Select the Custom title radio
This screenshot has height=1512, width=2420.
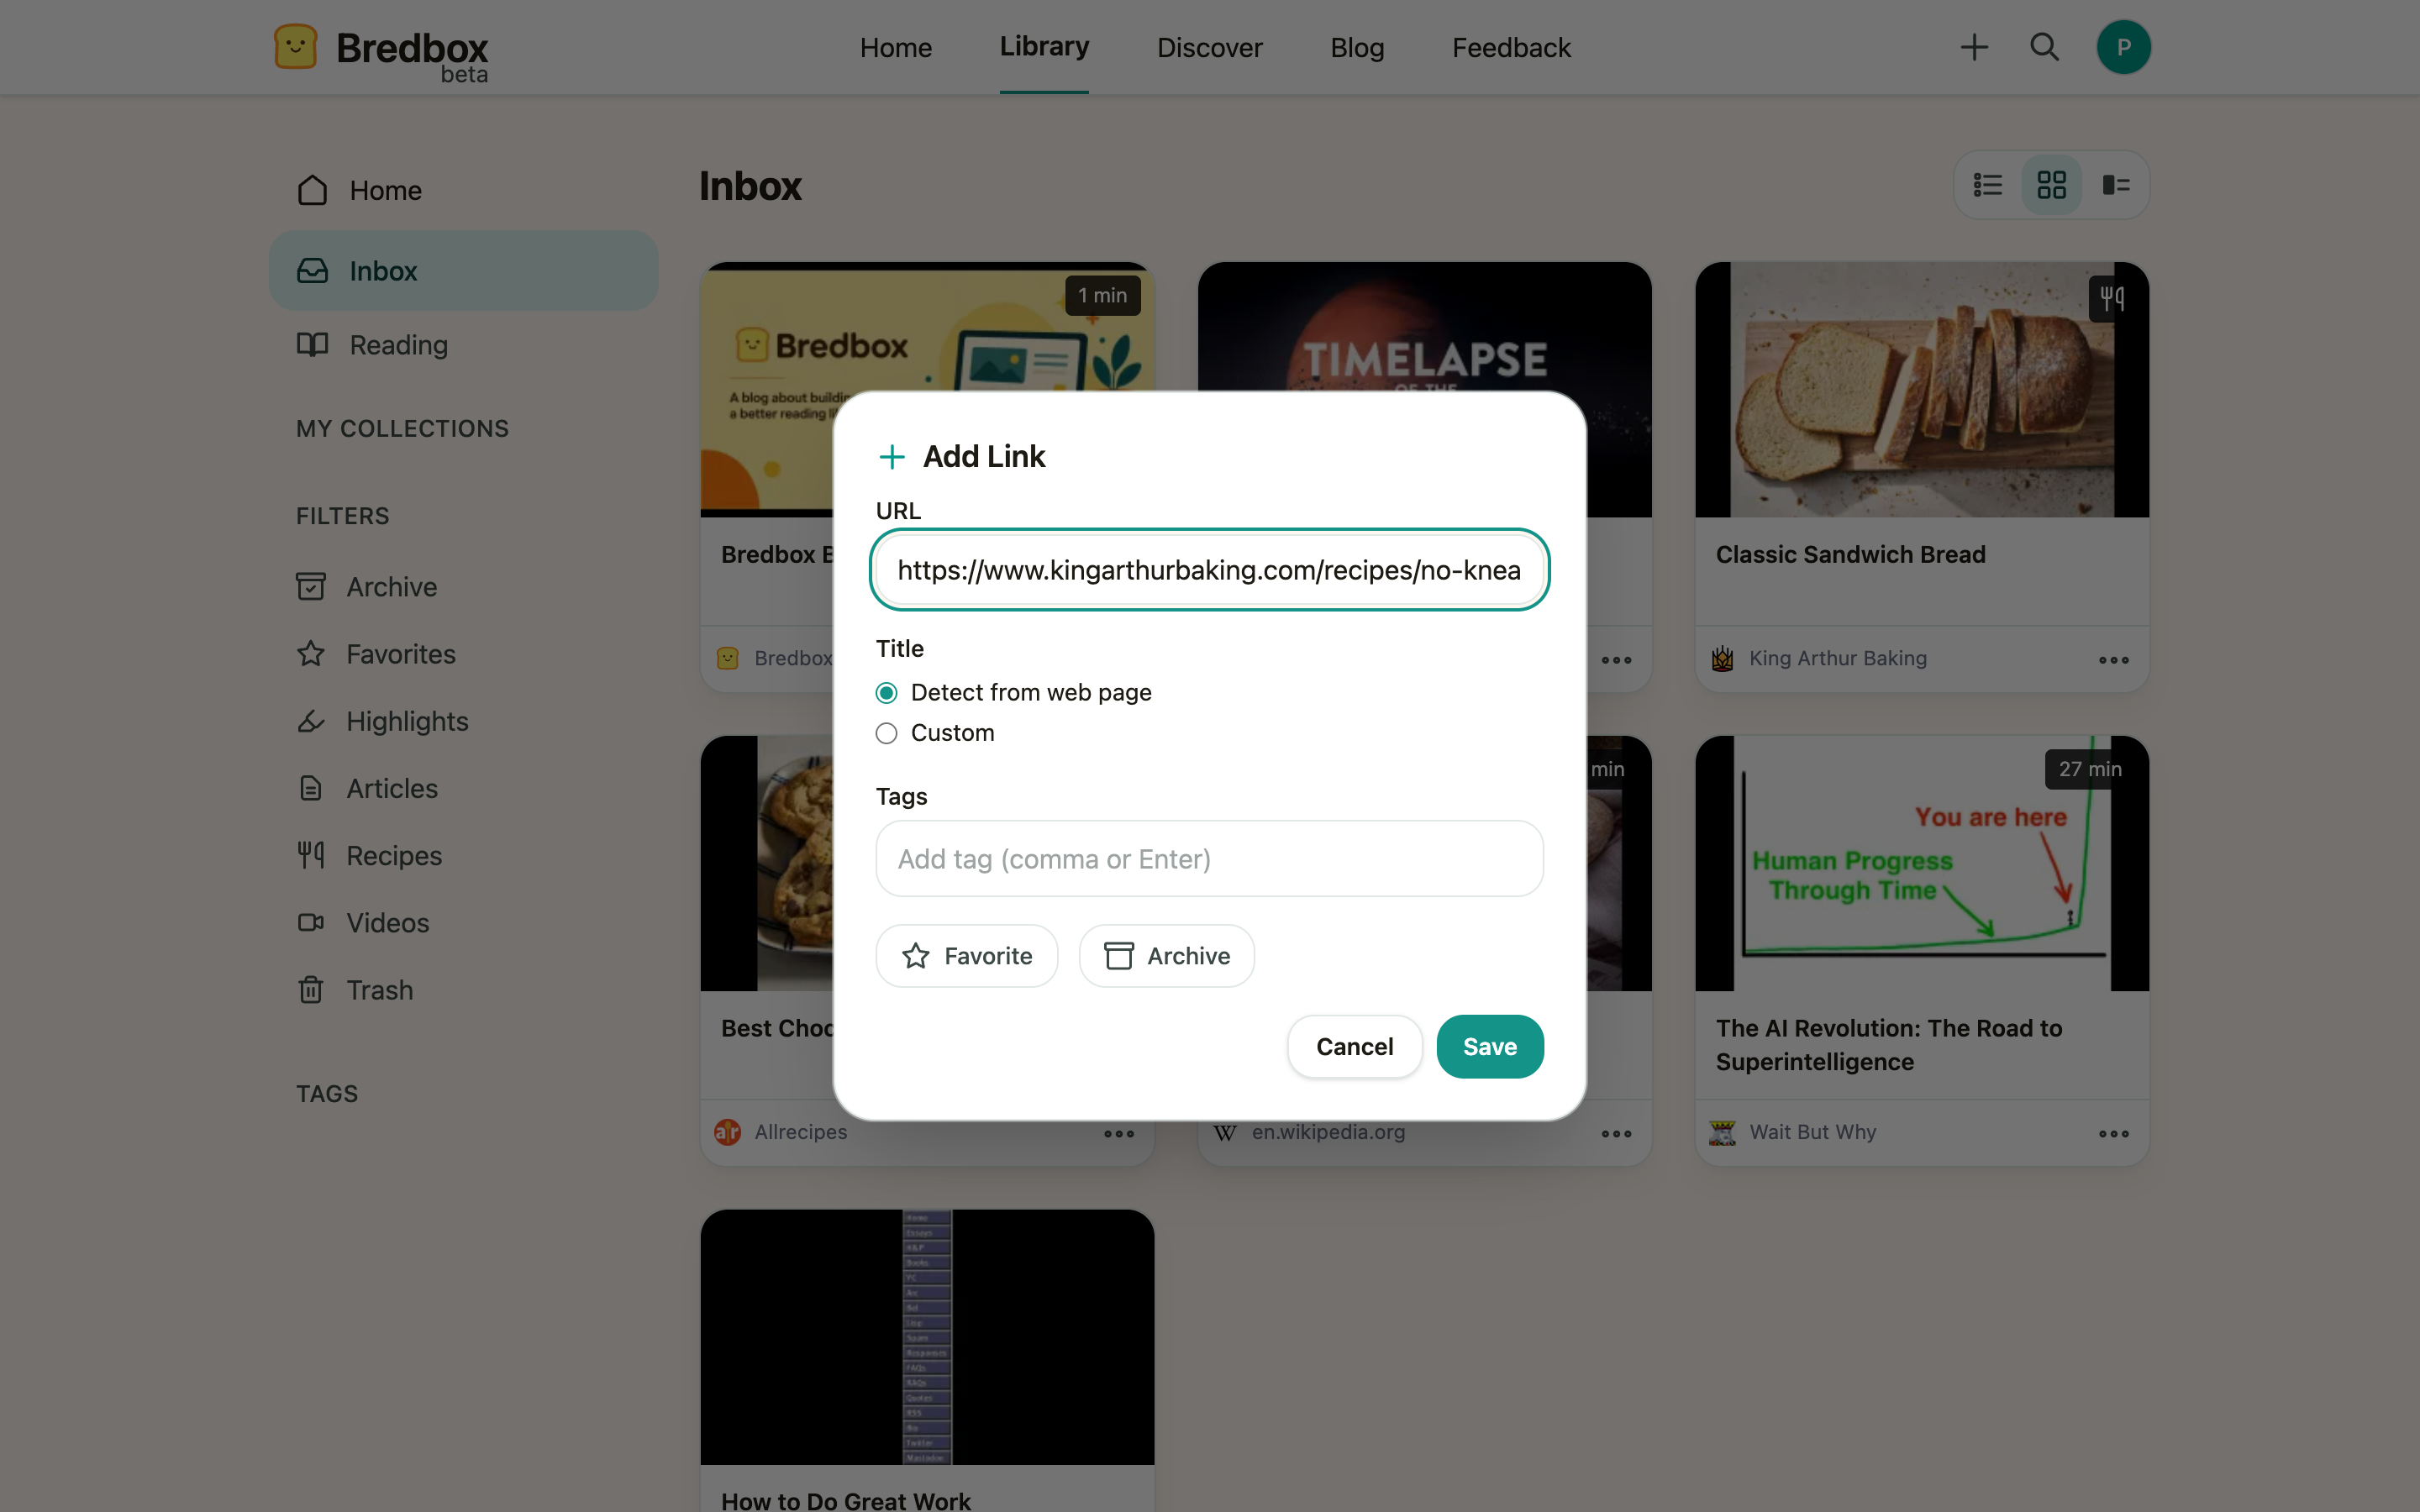pyautogui.click(x=886, y=733)
